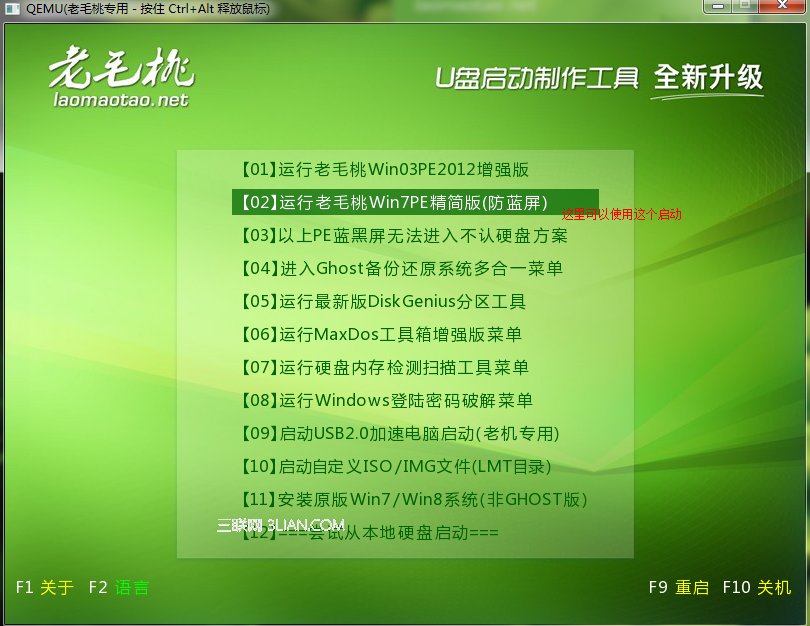The image size is (810, 626).
Task: Select 09 启动USB2.0加速电脑启动
Action: tap(400, 434)
